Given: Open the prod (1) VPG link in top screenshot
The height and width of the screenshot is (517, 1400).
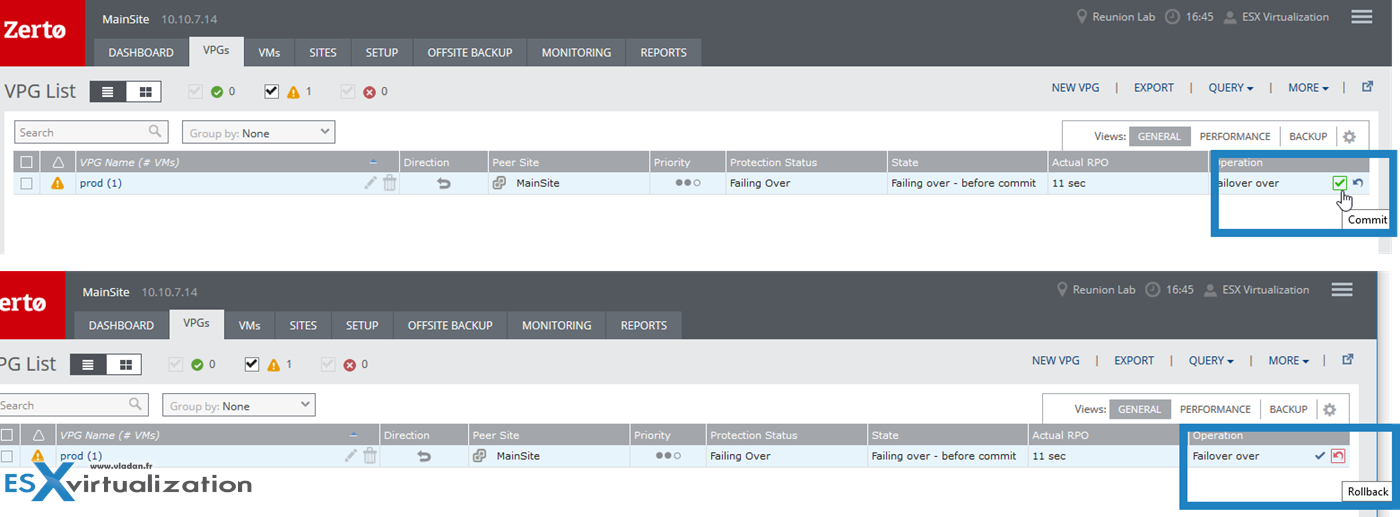Looking at the screenshot, I should [100, 183].
